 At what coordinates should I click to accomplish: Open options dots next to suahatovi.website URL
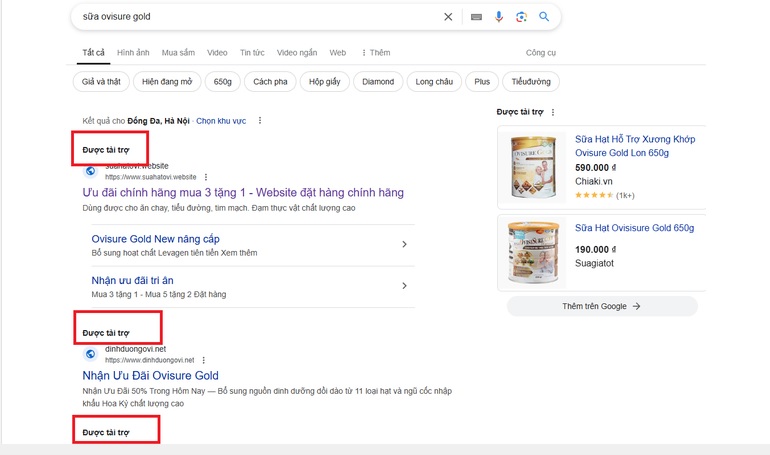pyautogui.click(x=206, y=177)
